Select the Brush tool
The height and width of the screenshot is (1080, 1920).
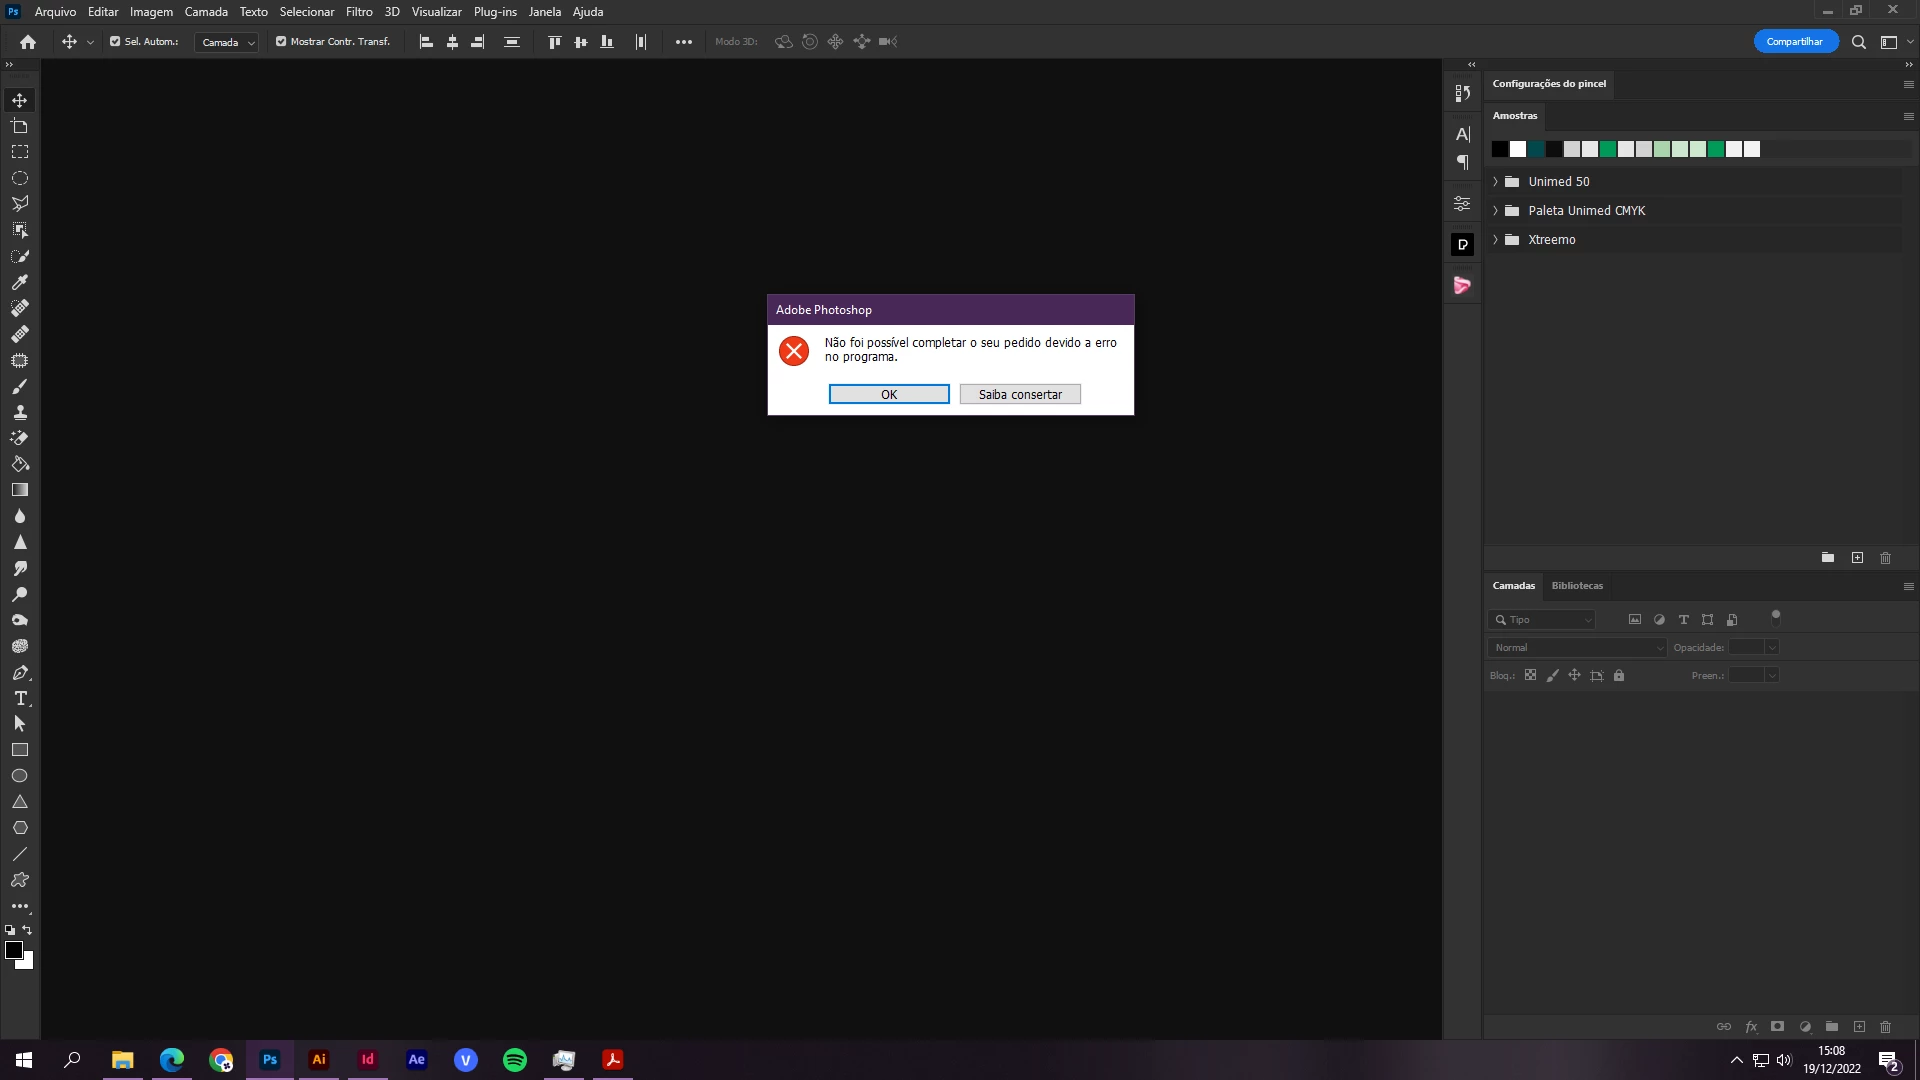(20, 386)
